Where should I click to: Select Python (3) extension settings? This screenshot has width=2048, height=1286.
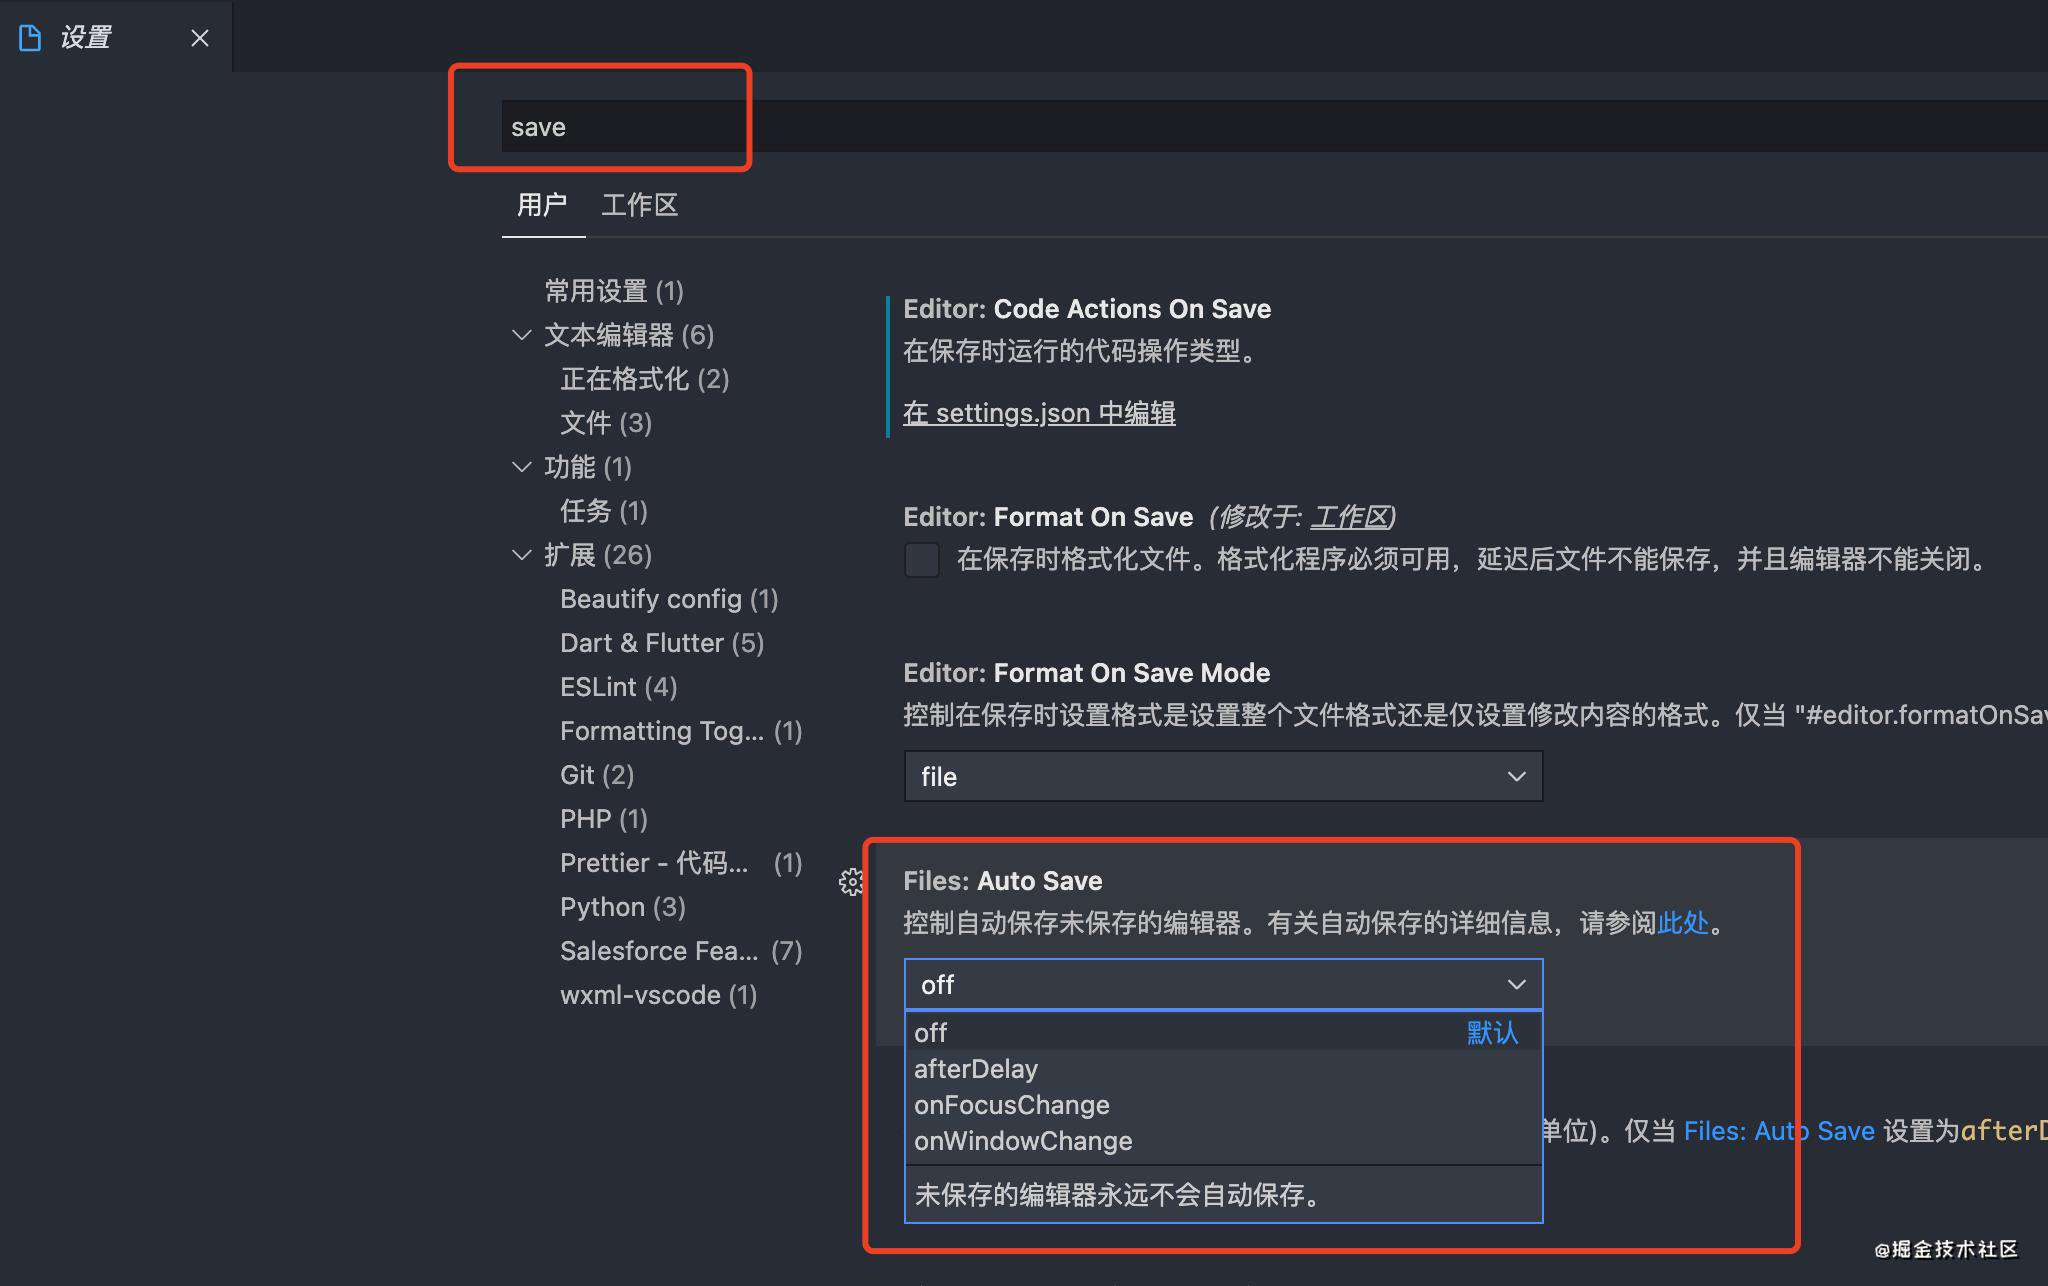623,907
